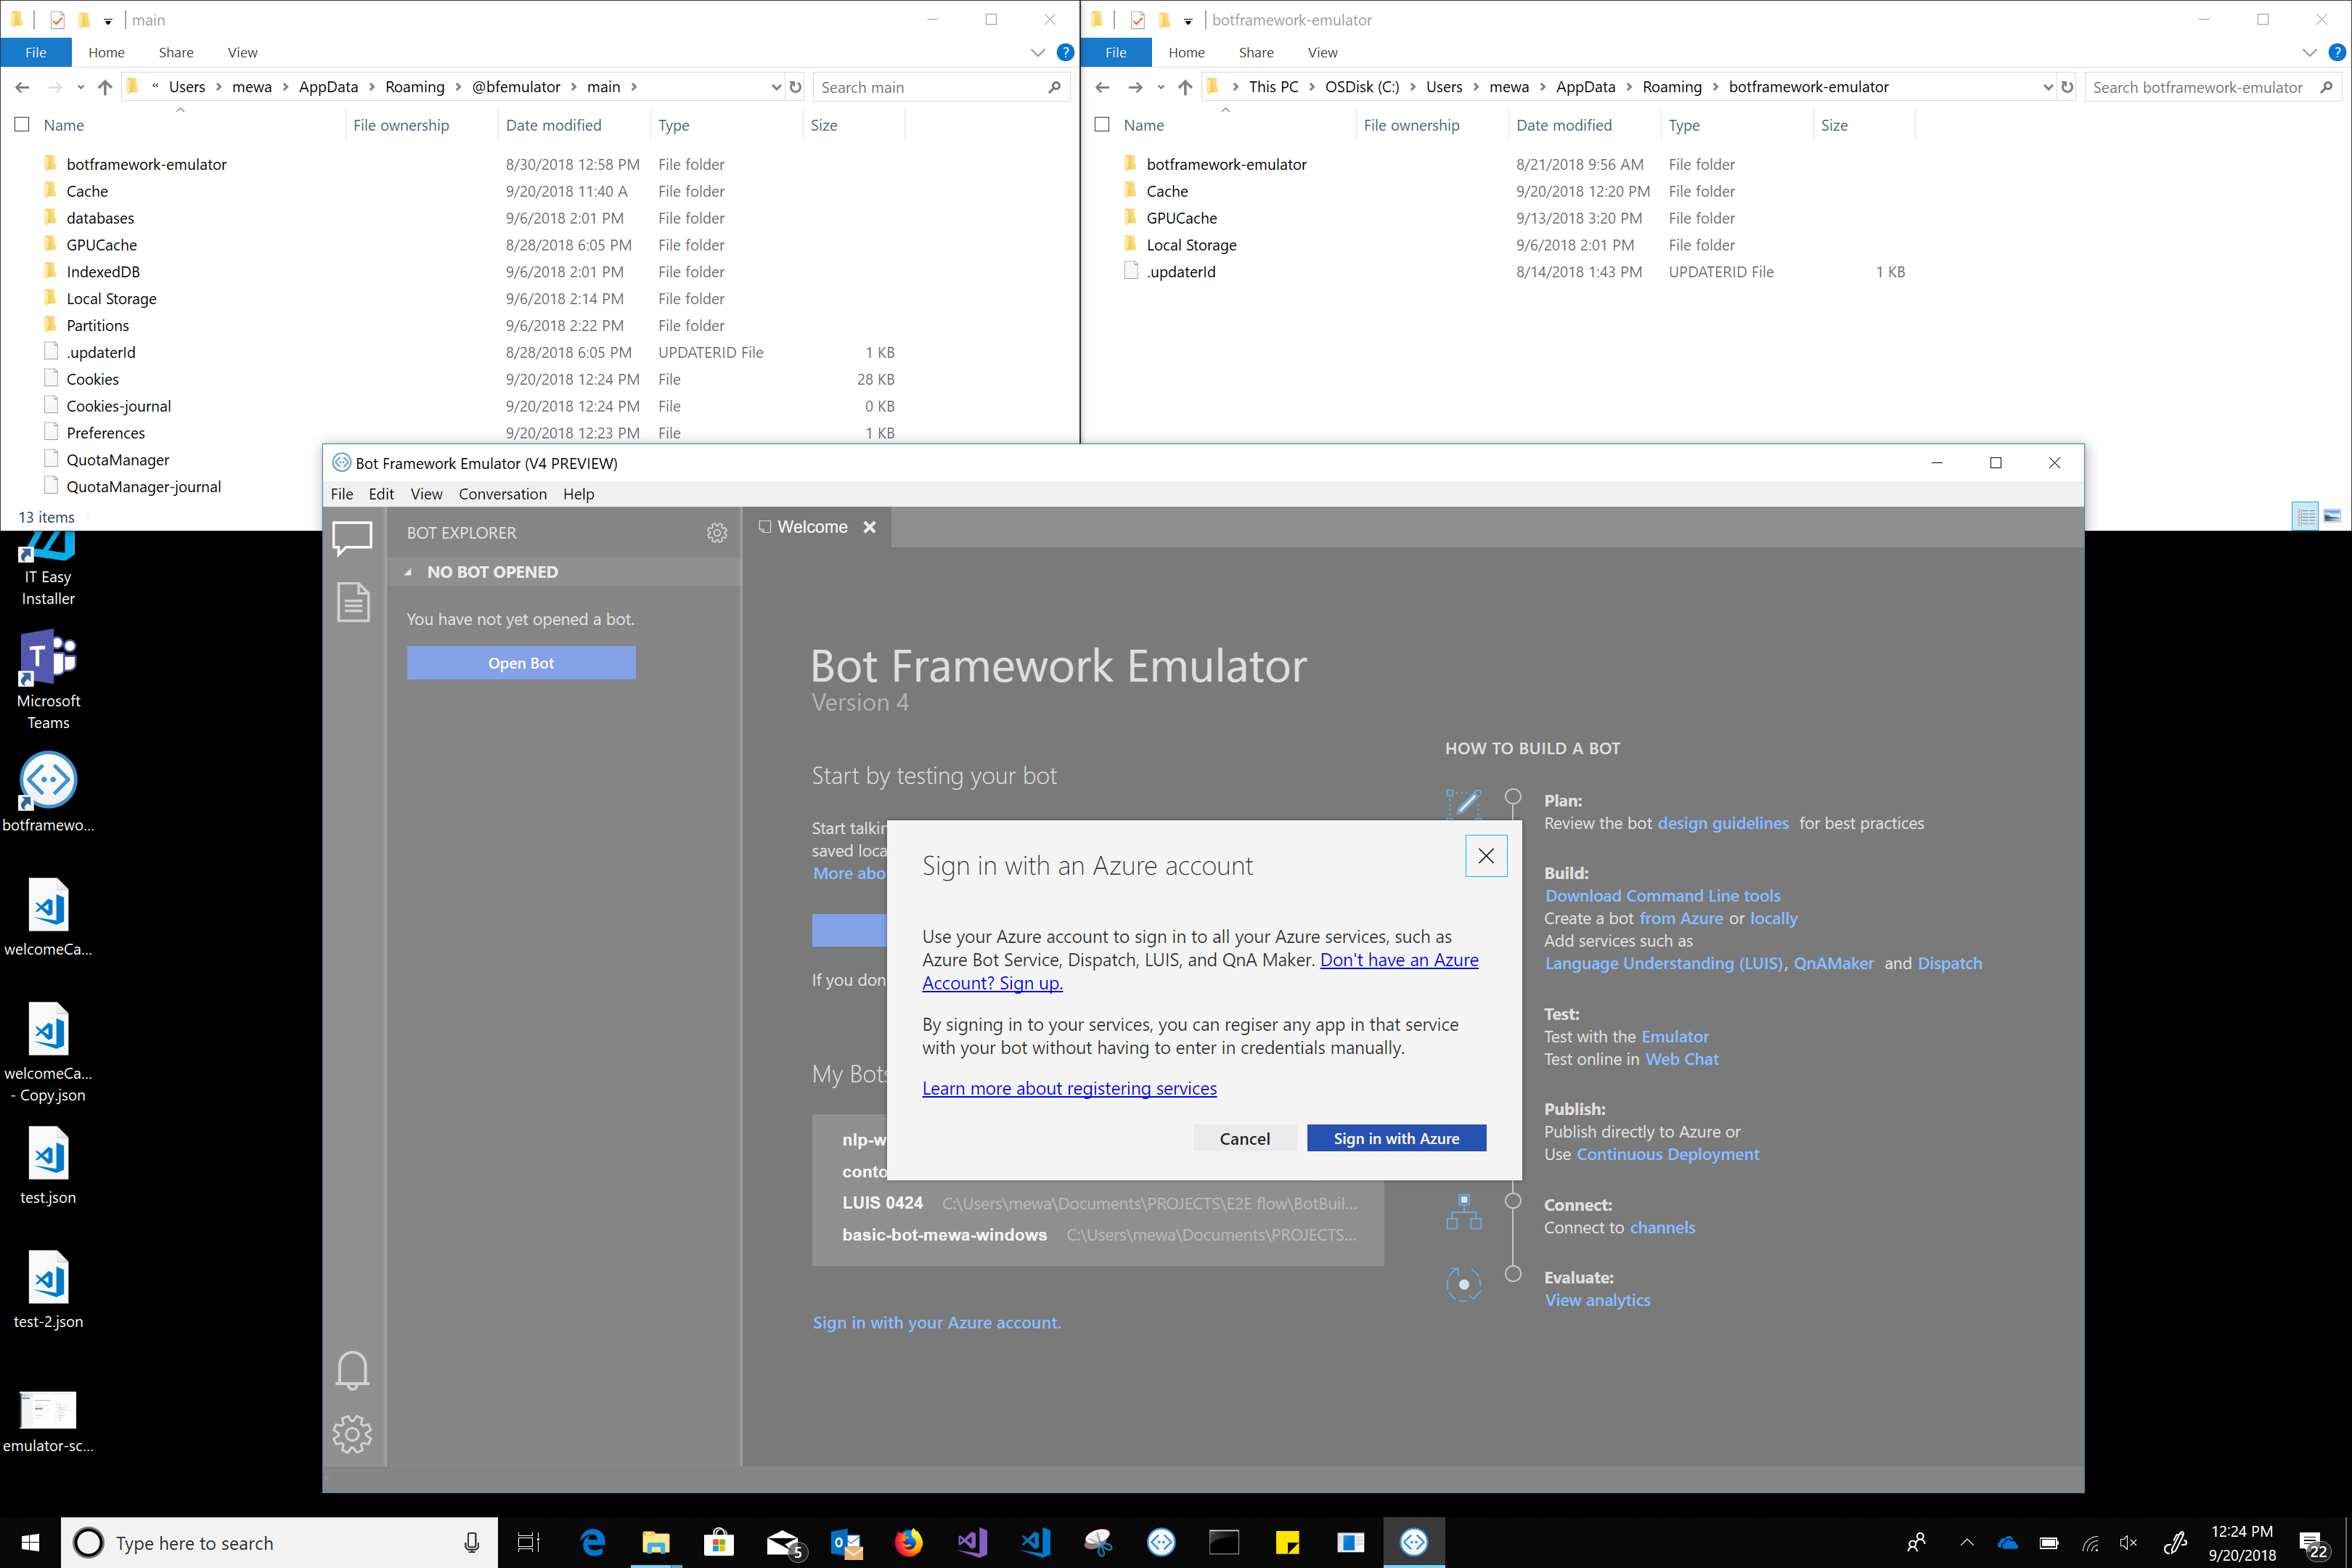The height and width of the screenshot is (1568, 2352).
Task: Open the Learn more about registering services link
Action: pos(1069,1088)
